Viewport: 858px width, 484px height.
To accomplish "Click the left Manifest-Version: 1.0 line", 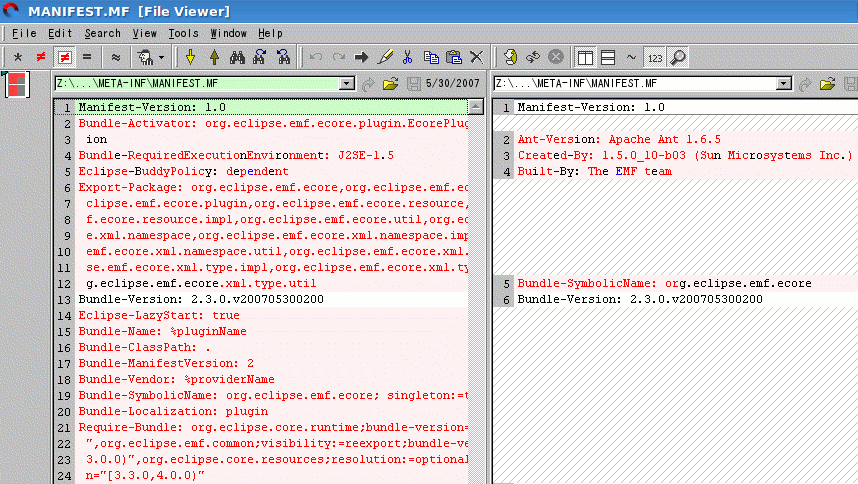I will click(x=273, y=107).
